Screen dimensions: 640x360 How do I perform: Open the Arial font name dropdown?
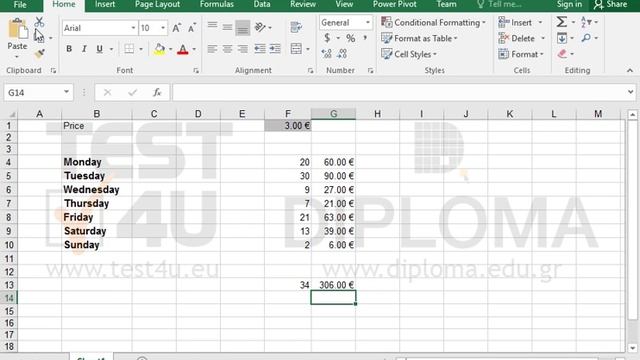pos(133,28)
